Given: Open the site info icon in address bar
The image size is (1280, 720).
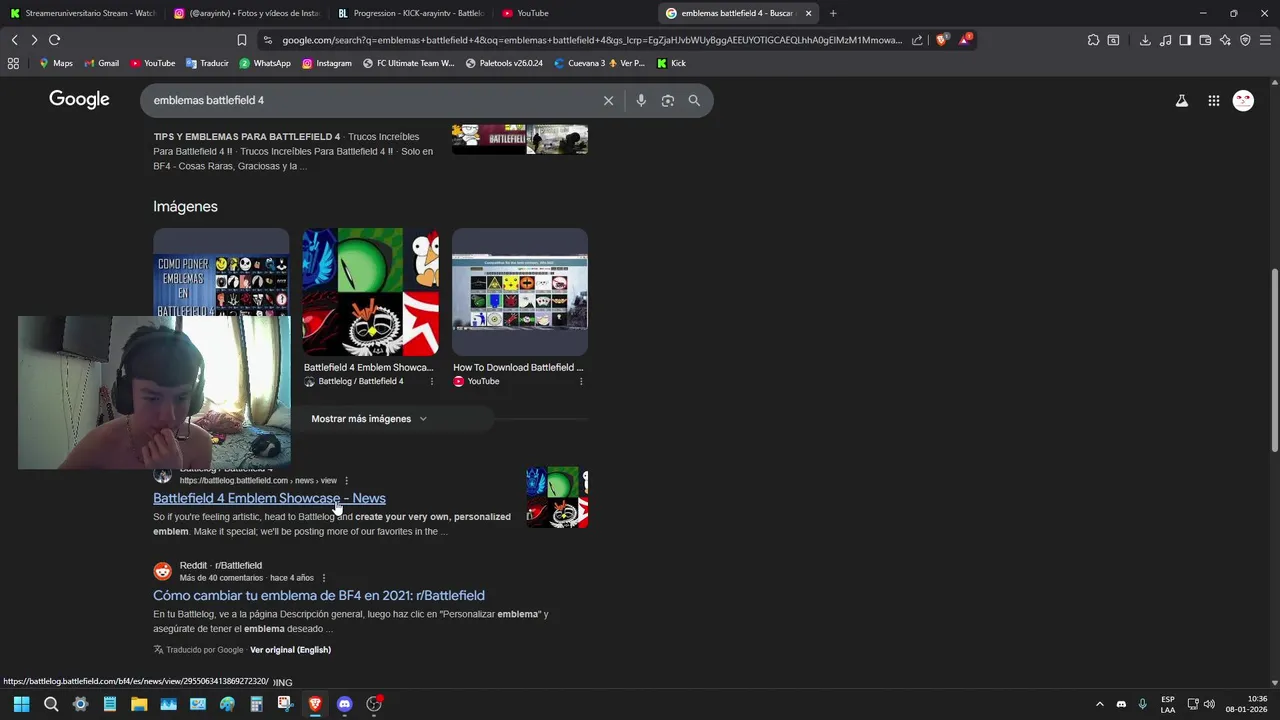Looking at the screenshot, I should click(267, 40).
